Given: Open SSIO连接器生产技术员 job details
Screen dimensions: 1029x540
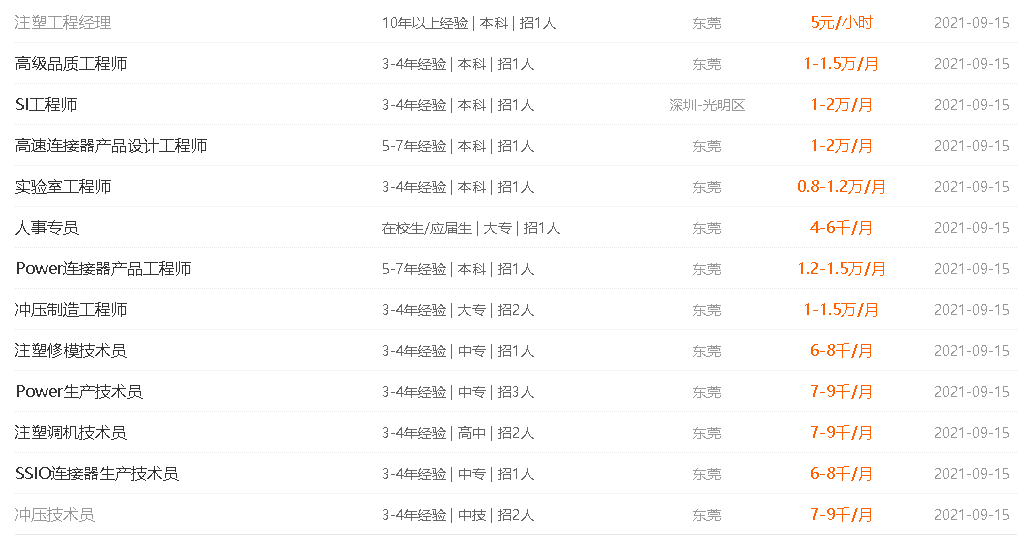Looking at the screenshot, I should tap(96, 474).
